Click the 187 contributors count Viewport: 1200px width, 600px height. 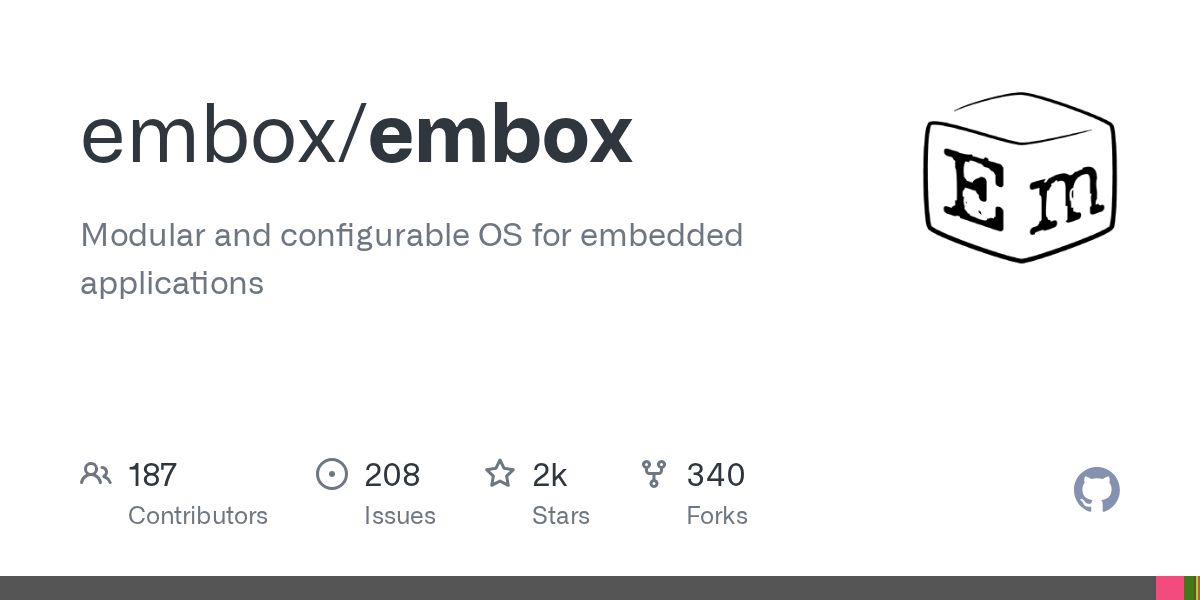(x=153, y=475)
